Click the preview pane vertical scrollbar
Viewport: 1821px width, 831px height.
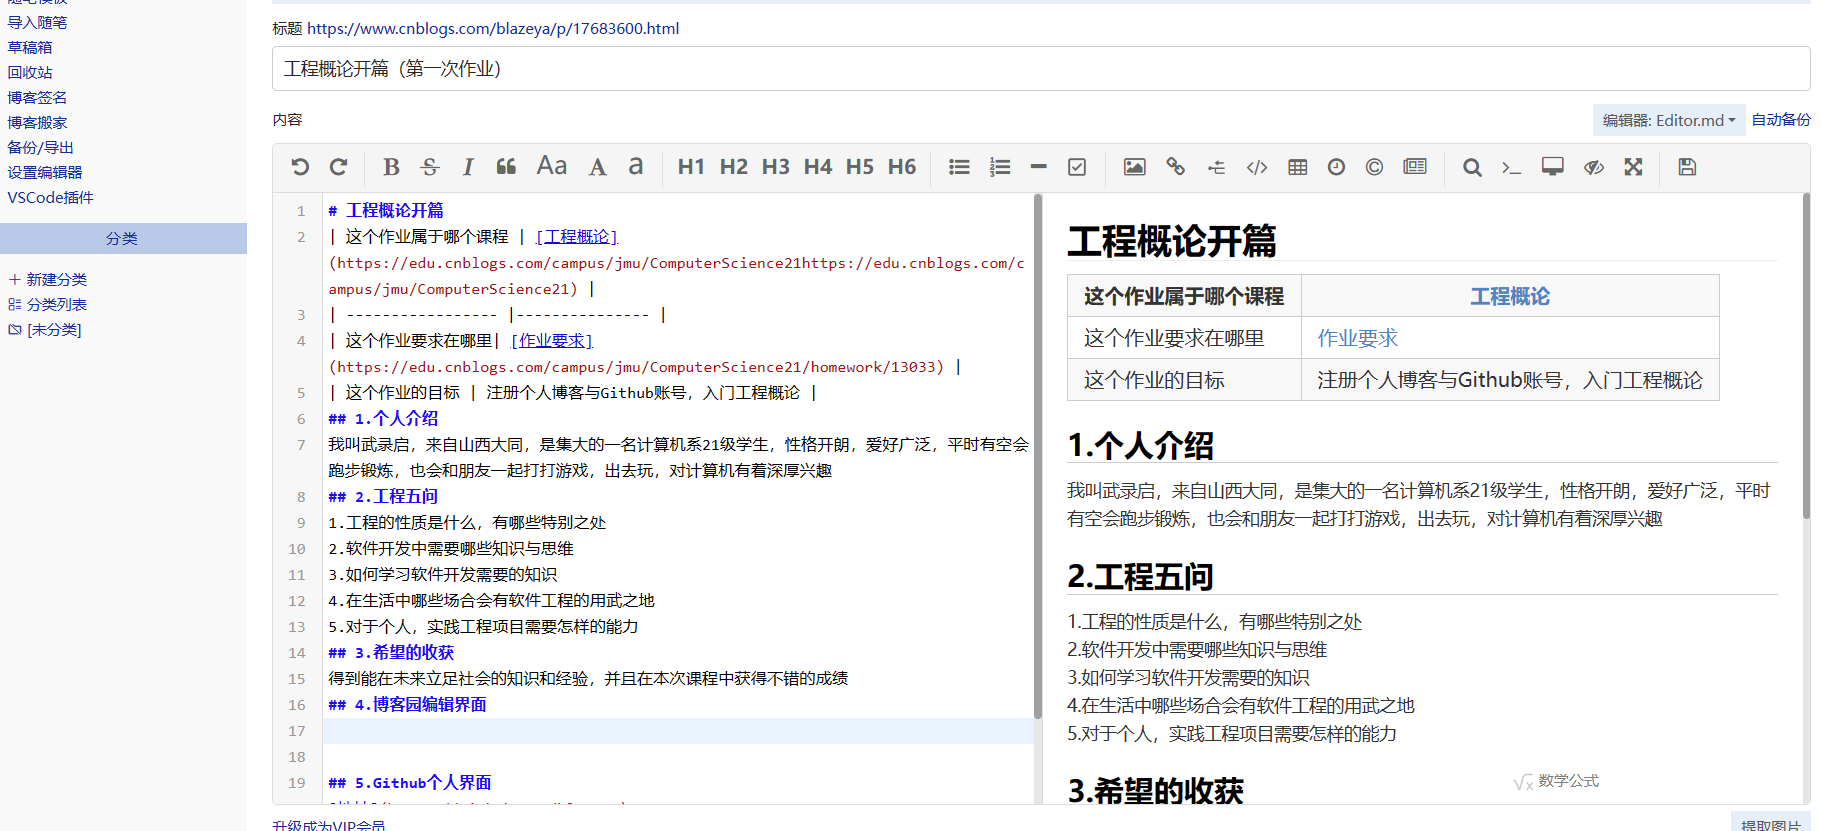tap(1806, 356)
